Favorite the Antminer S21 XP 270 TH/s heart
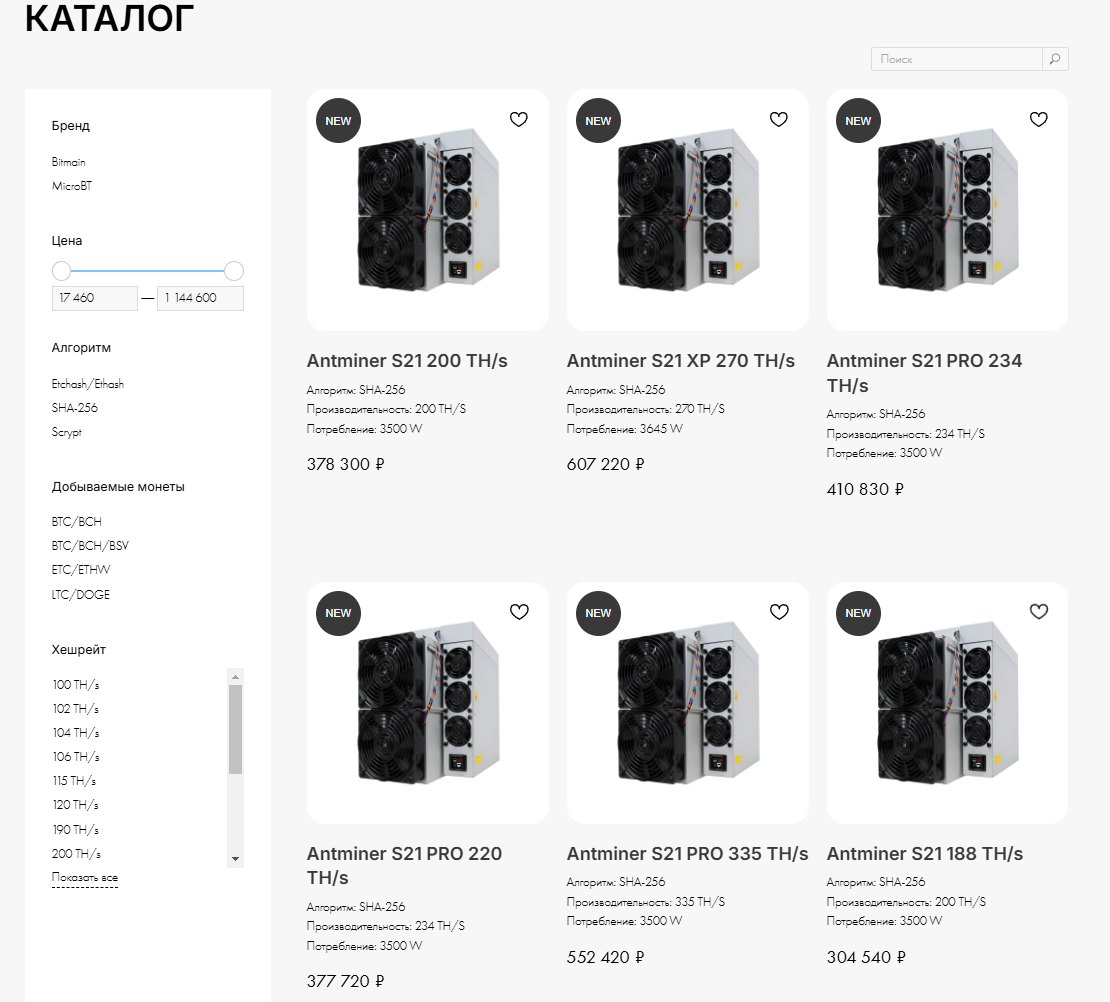The width and height of the screenshot is (1110, 1002). coord(779,119)
